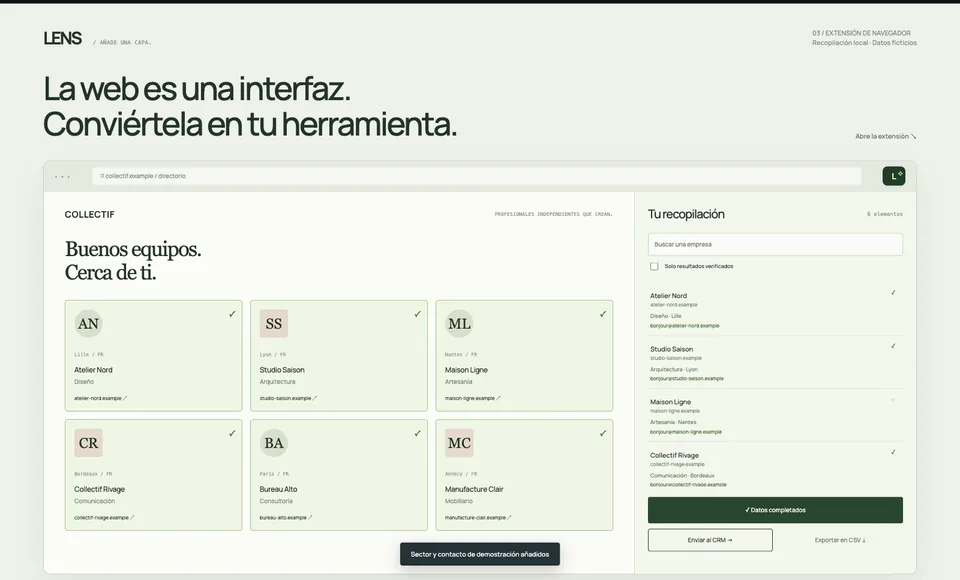Image resolution: width=960 pixels, height=580 pixels.
Task: Click the toast 'Sector y contacto de demostración añadidos'
Action: [480, 554]
